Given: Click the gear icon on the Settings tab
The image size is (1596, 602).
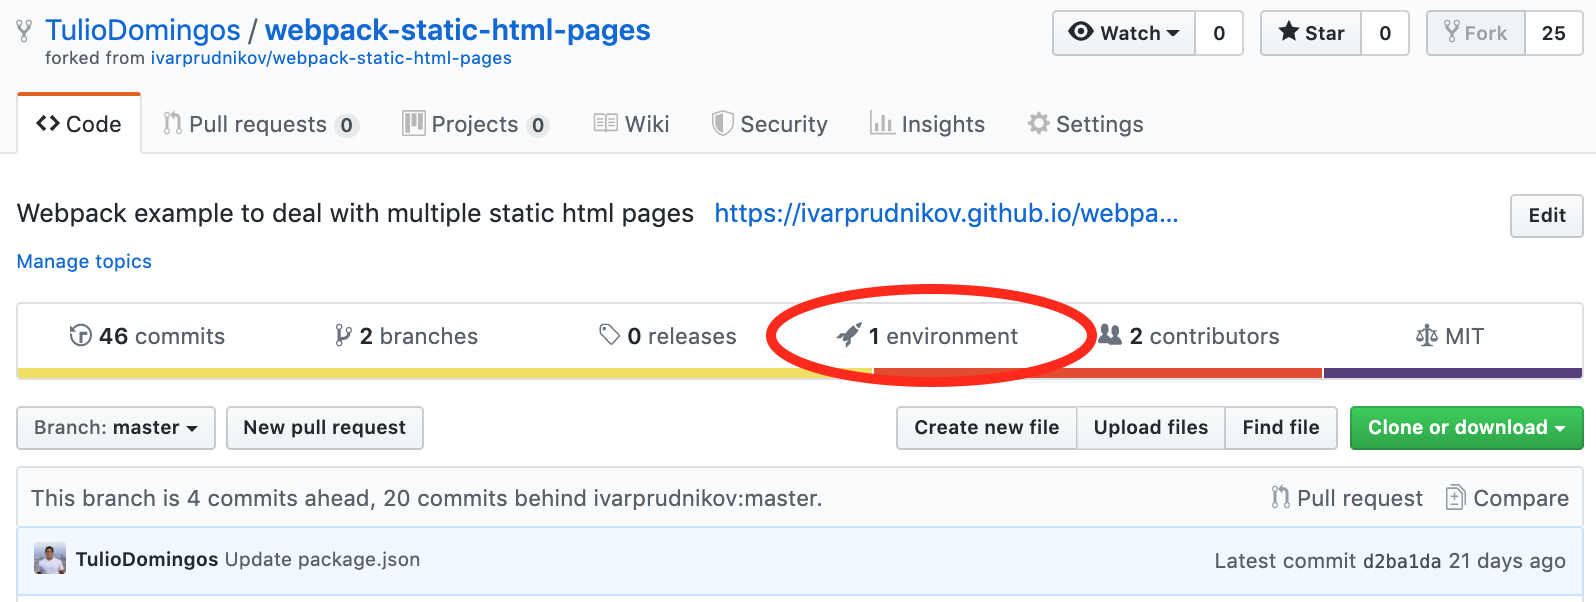Looking at the screenshot, I should pos(1039,123).
